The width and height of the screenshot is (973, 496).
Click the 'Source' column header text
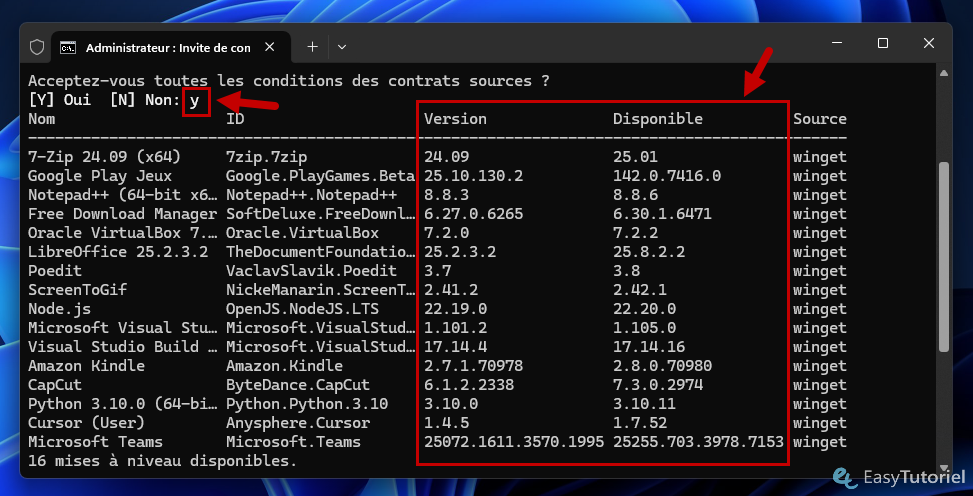[820, 119]
